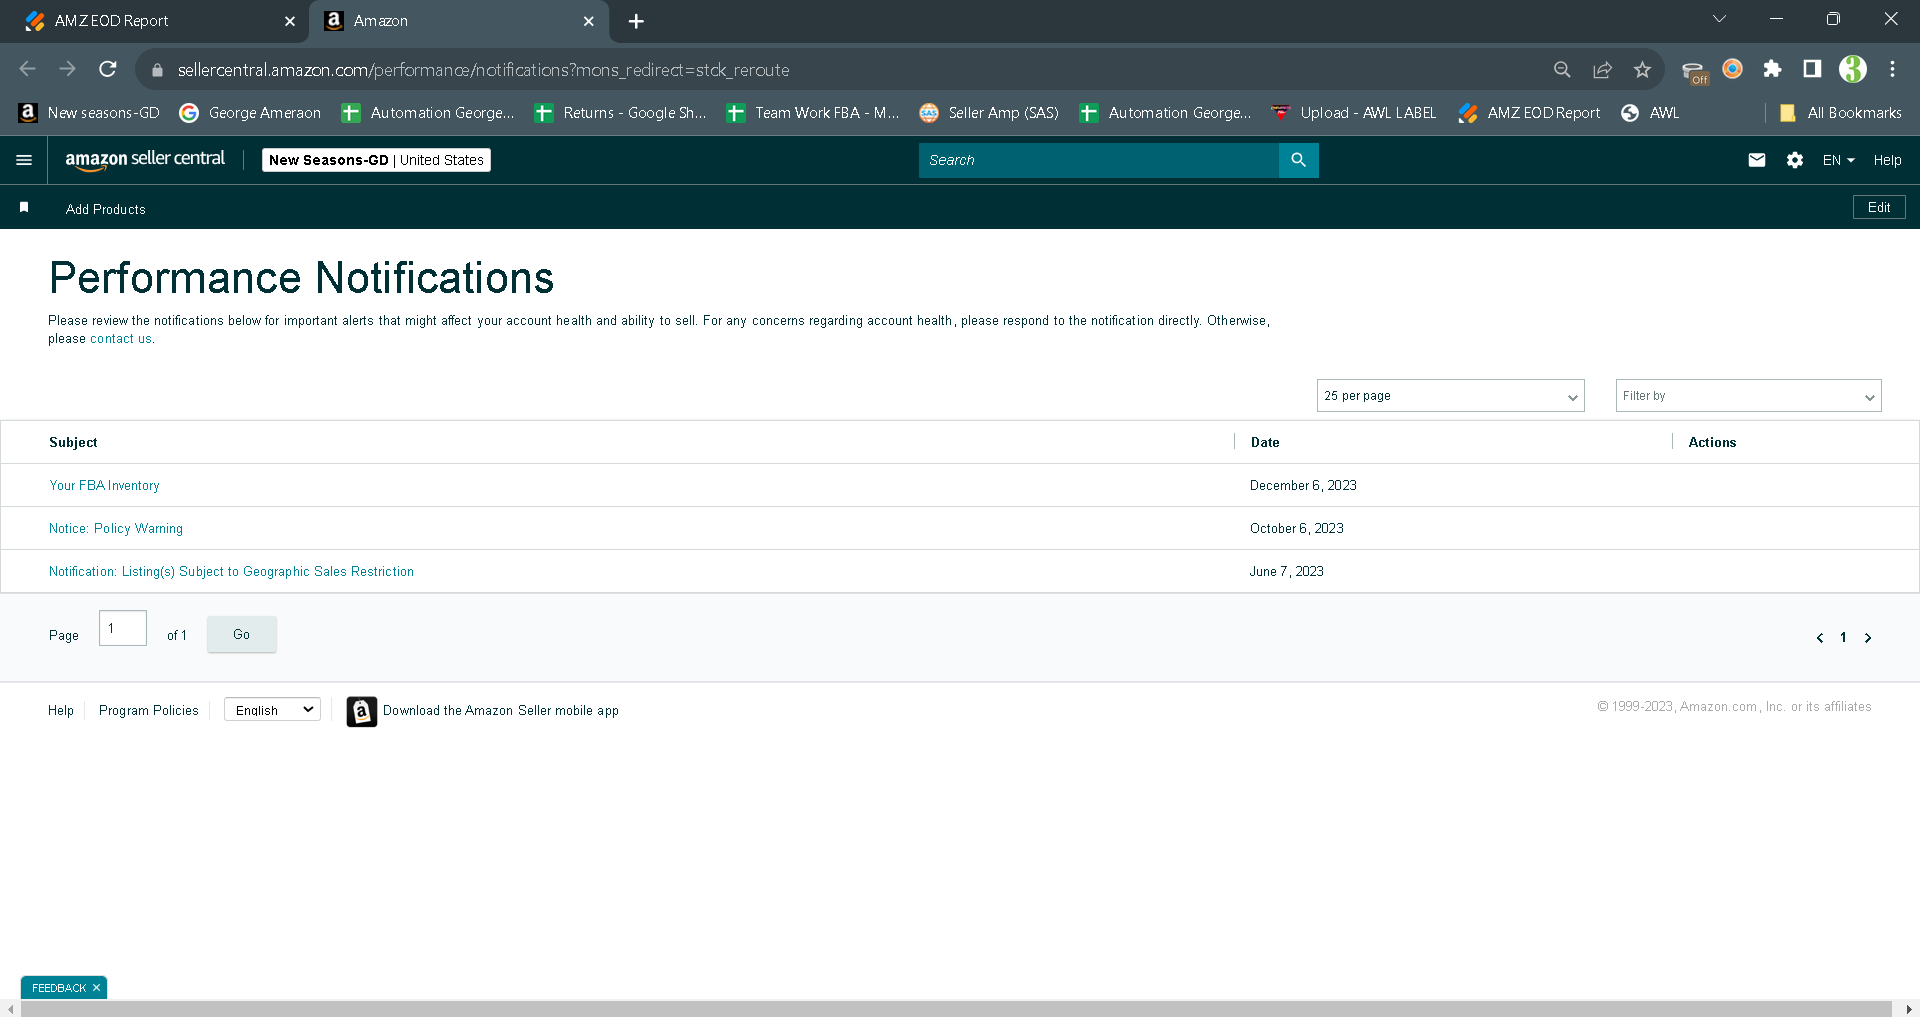
Task: Open the Filter by dropdown
Action: (1748, 396)
